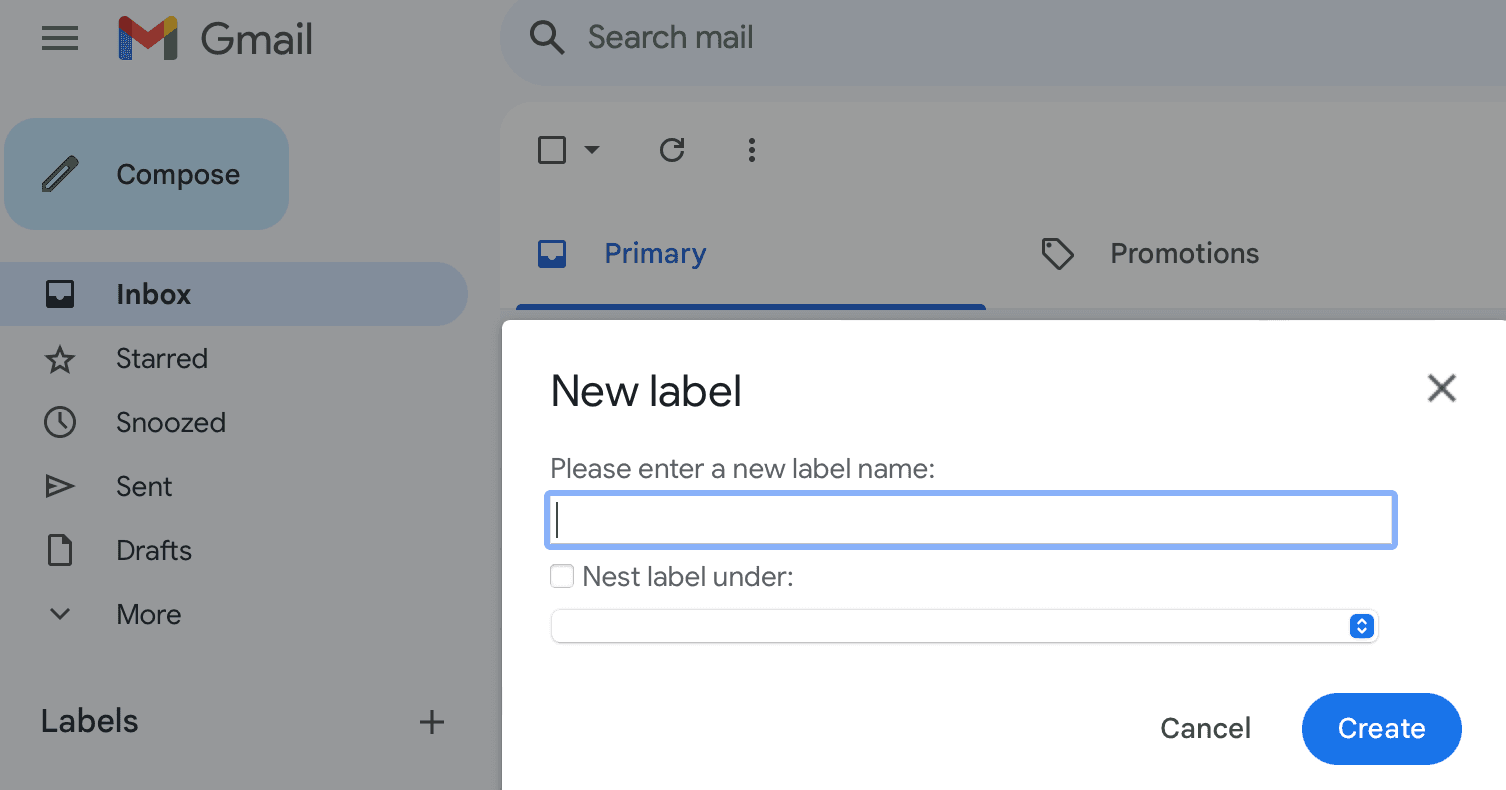Screen dimensions: 1506x790
Task: Enable the Nest label under checkbox
Action: click(x=562, y=576)
